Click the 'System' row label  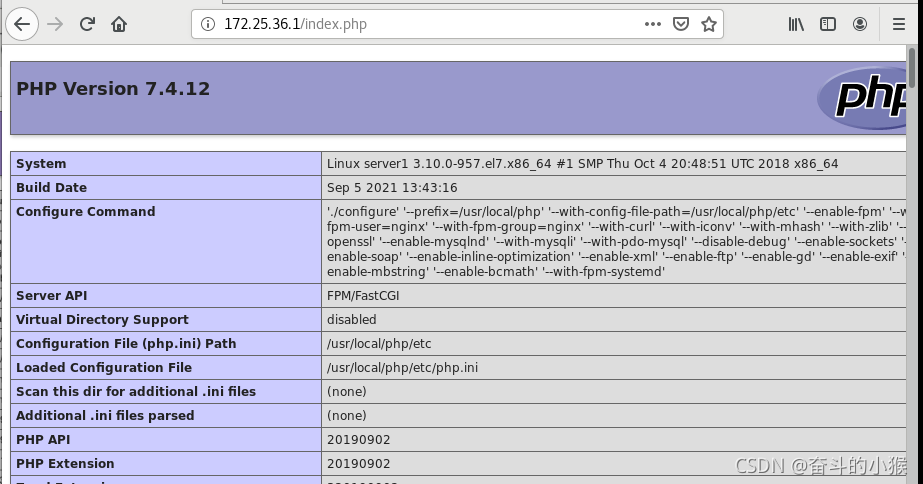point(41,164)
